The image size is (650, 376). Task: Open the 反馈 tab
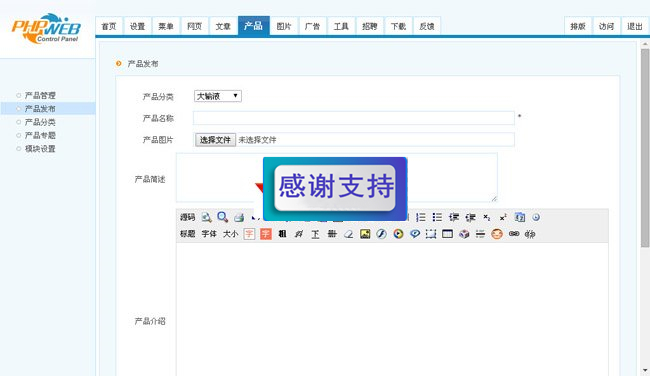[x=427, y=27]
